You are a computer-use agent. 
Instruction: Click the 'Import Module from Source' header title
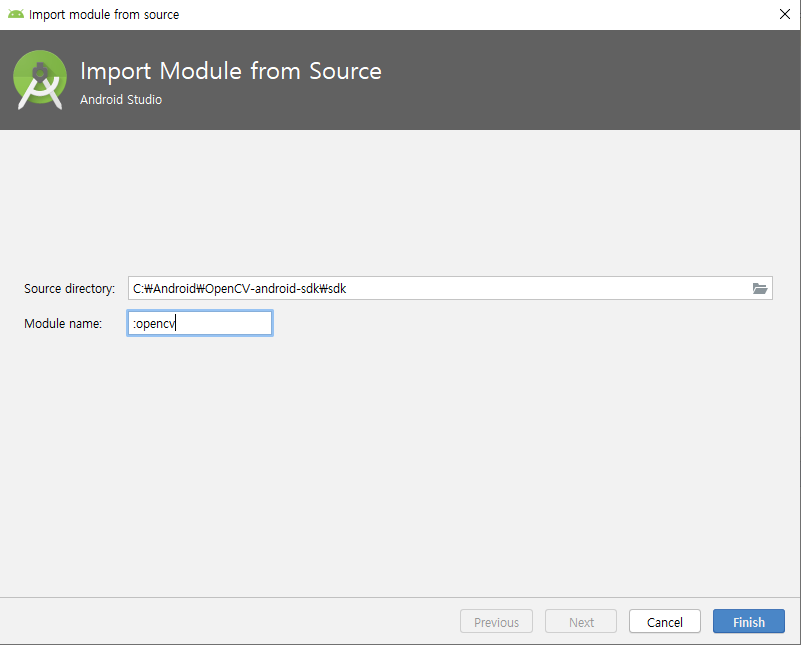230,72
